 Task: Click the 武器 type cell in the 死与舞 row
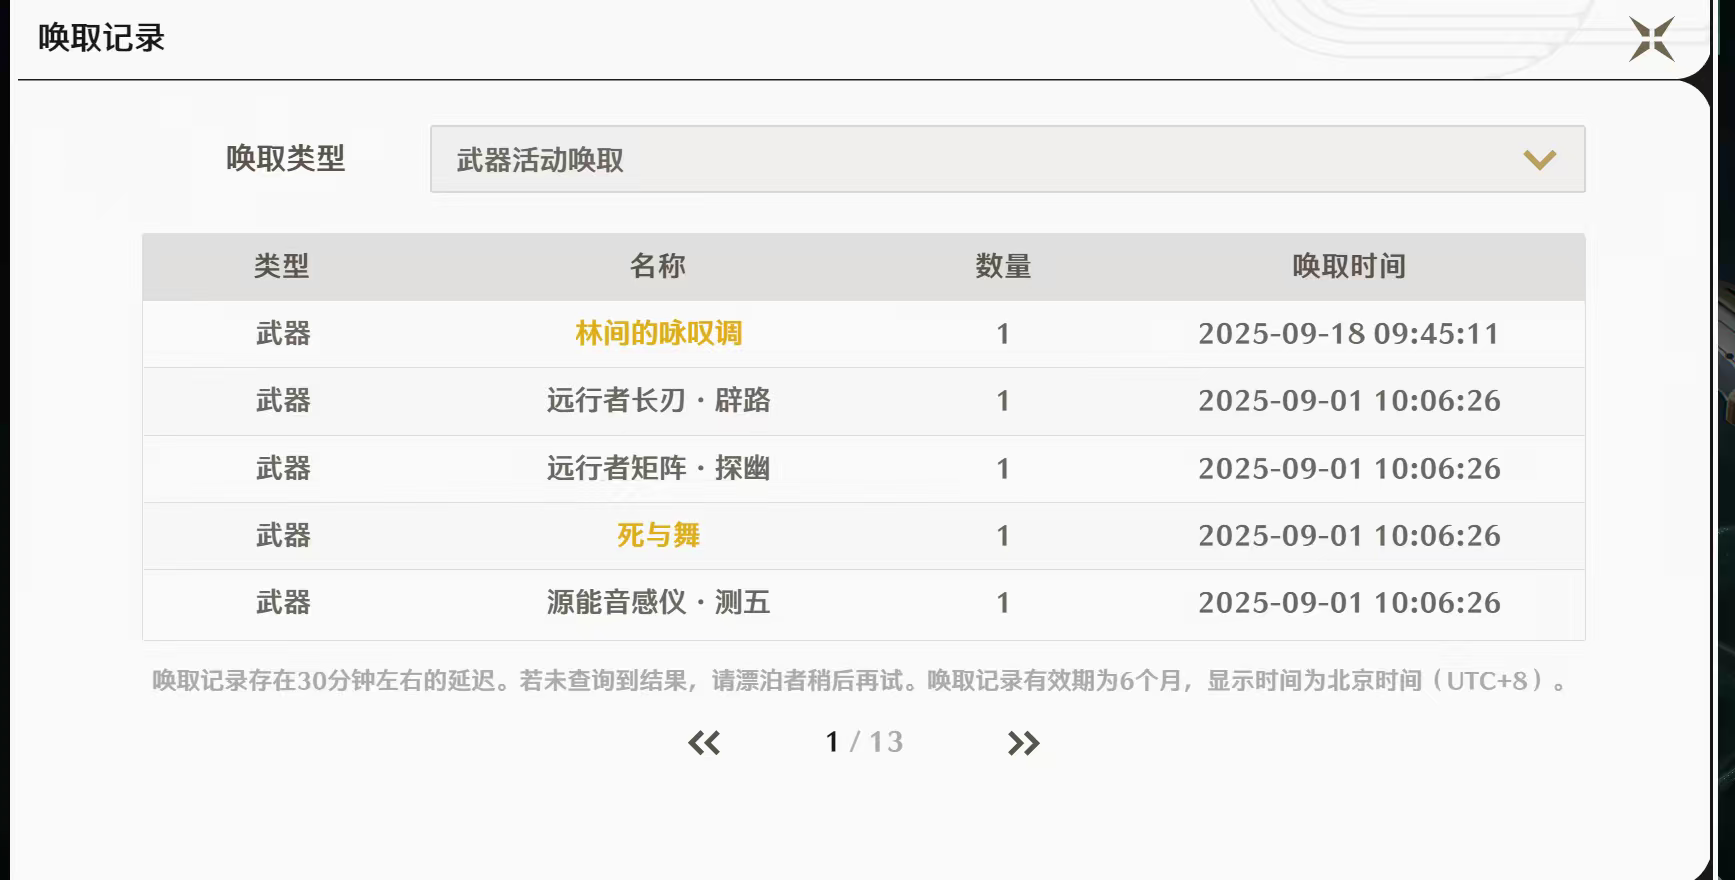pyautogui.click(x=283, y=535)
